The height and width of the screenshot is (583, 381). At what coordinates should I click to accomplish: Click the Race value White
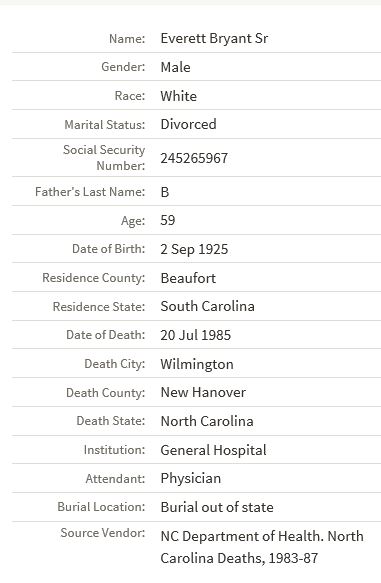pos(178,96)
